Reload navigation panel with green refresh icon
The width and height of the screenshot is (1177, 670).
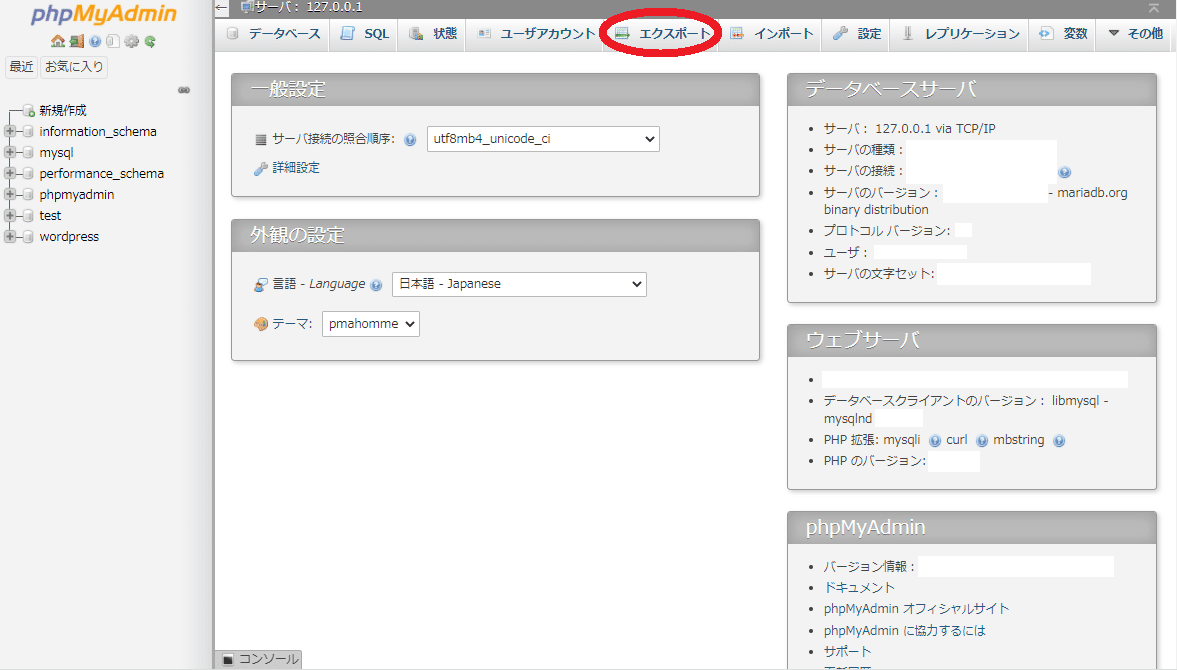150,41
